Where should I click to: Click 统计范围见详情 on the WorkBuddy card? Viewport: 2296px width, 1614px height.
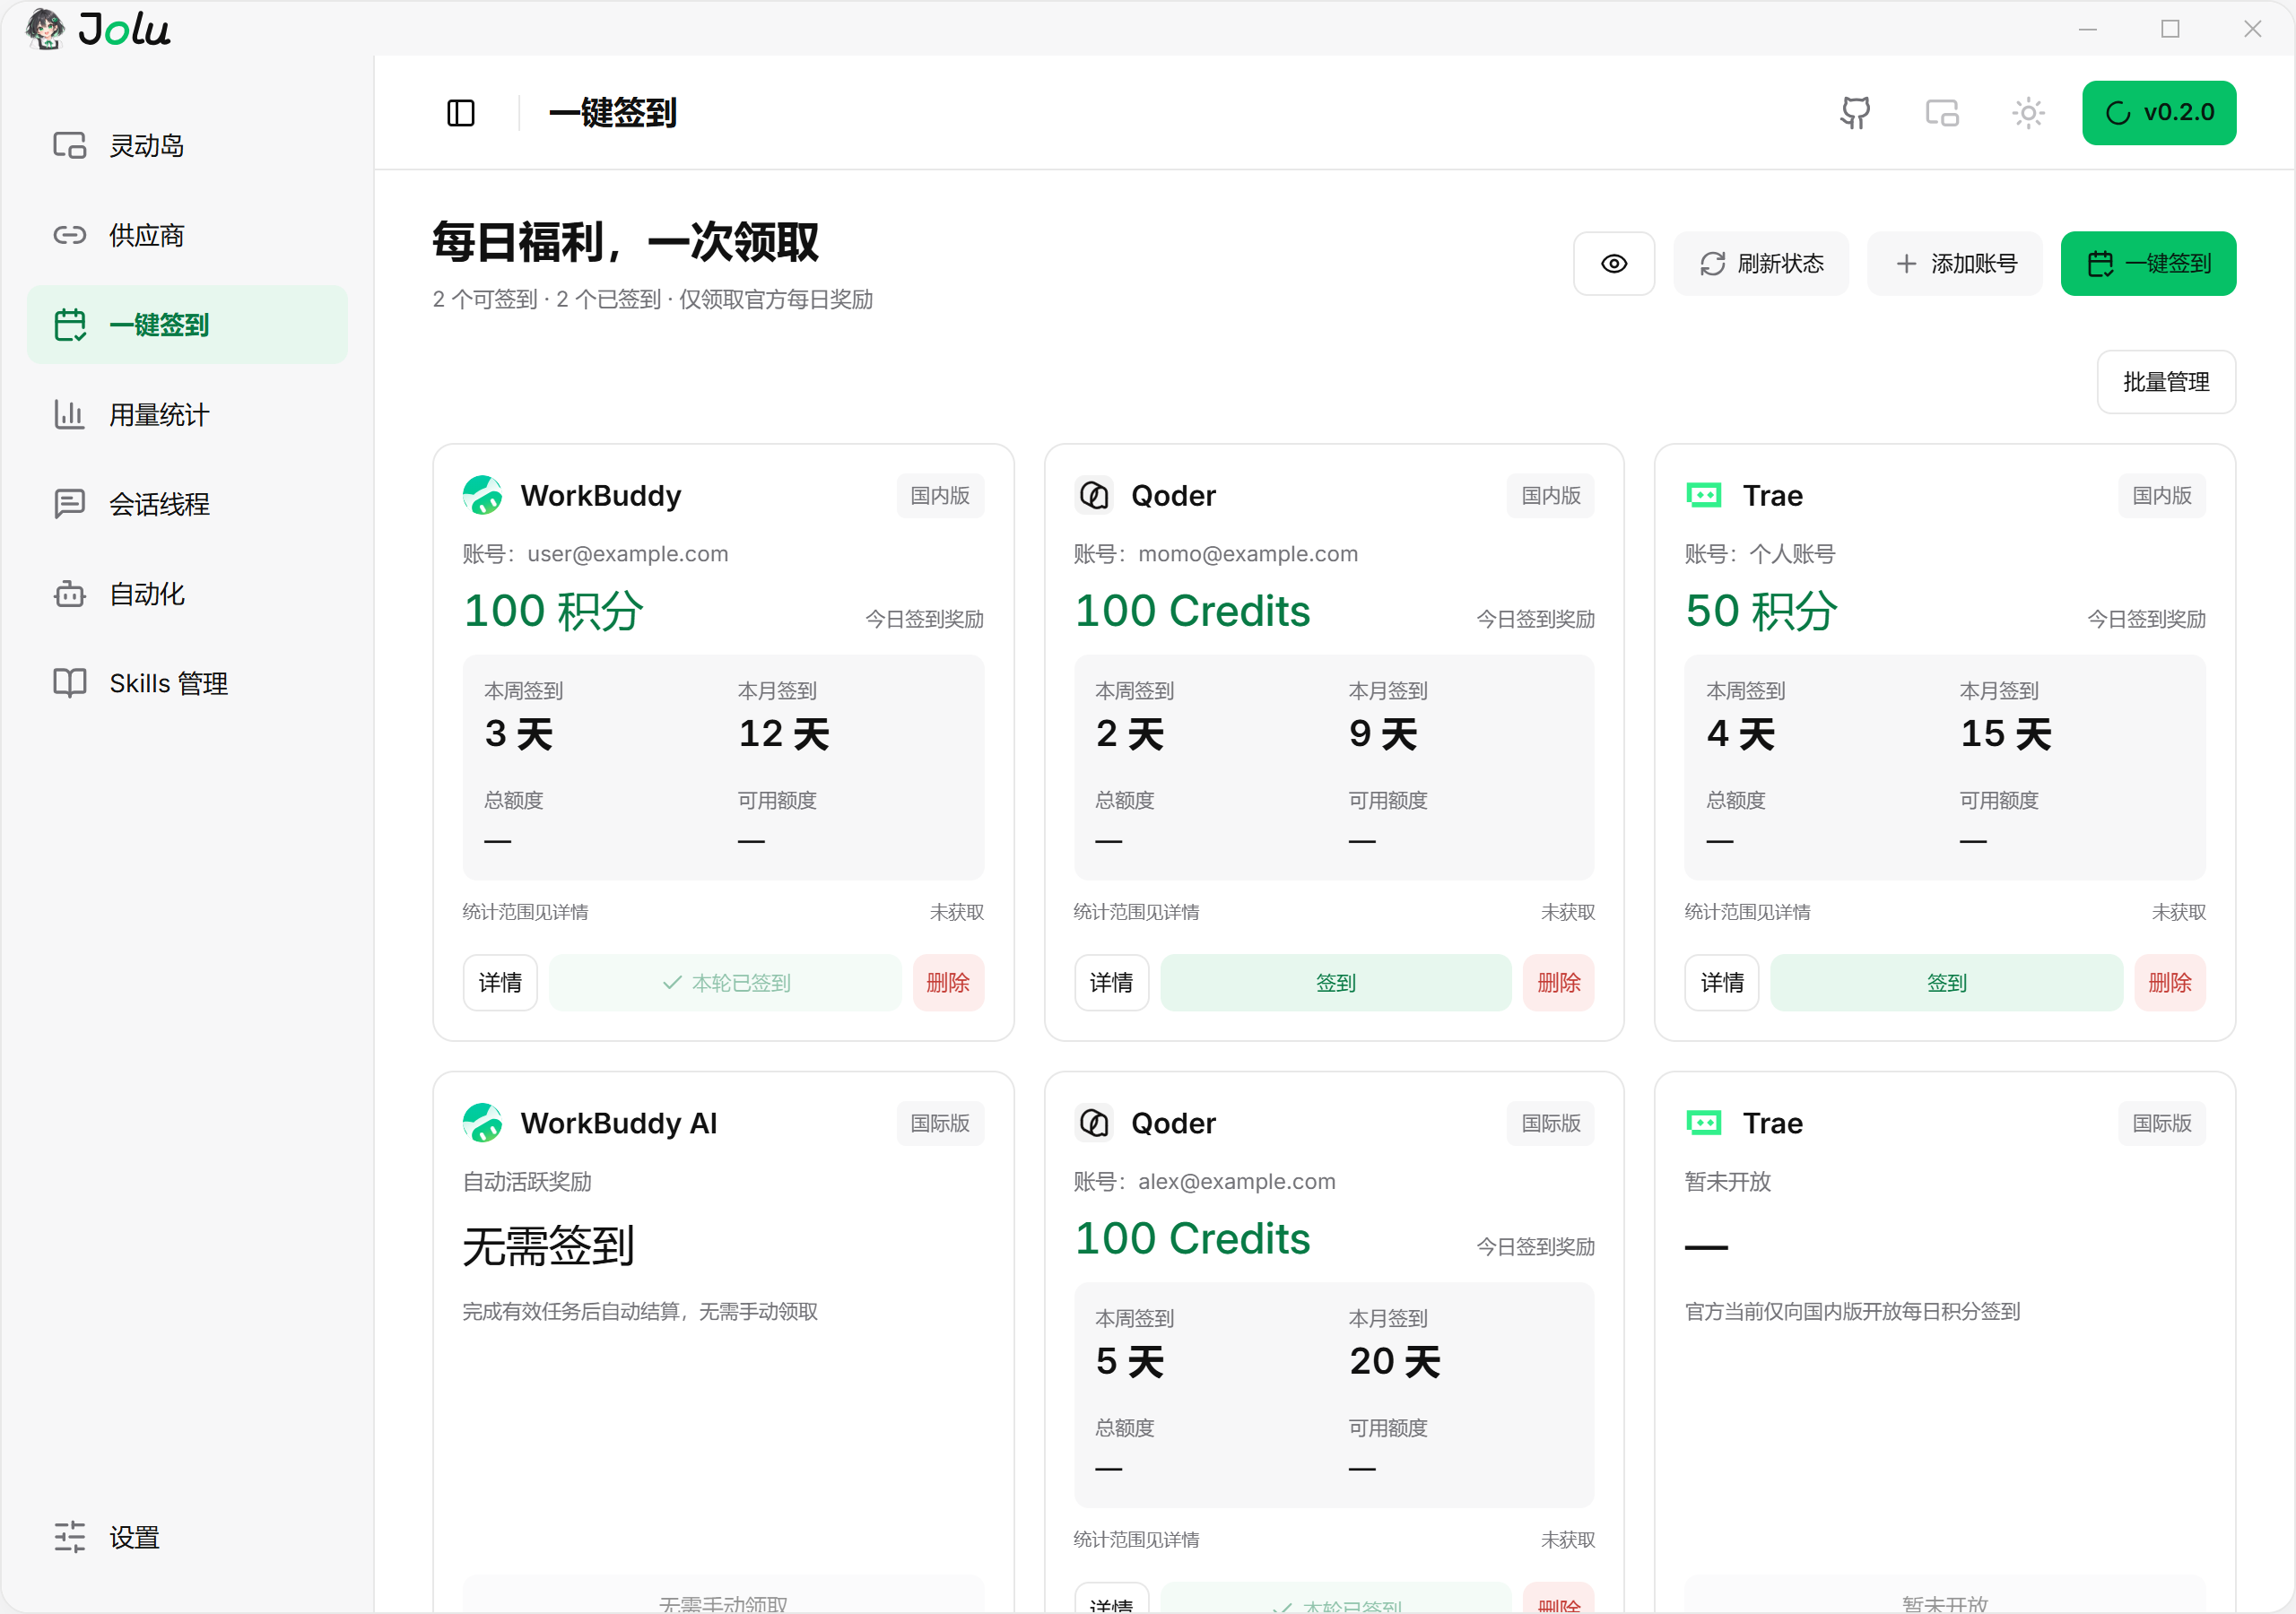tap(526, 912)
